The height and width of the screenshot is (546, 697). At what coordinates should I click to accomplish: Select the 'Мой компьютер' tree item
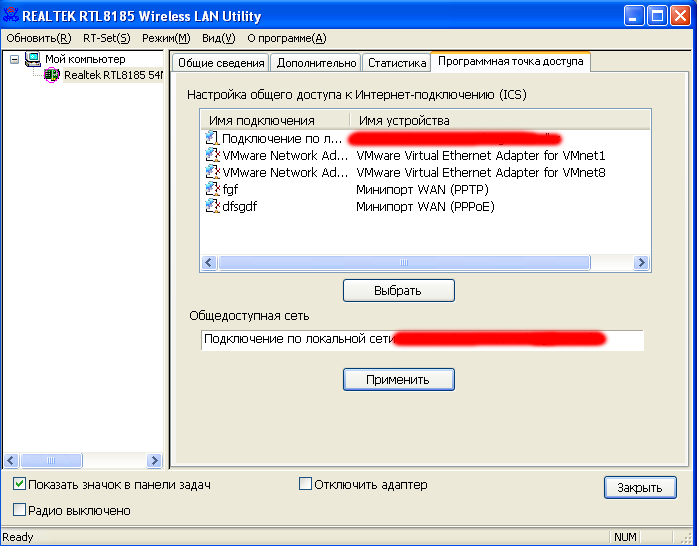(85, 59)
